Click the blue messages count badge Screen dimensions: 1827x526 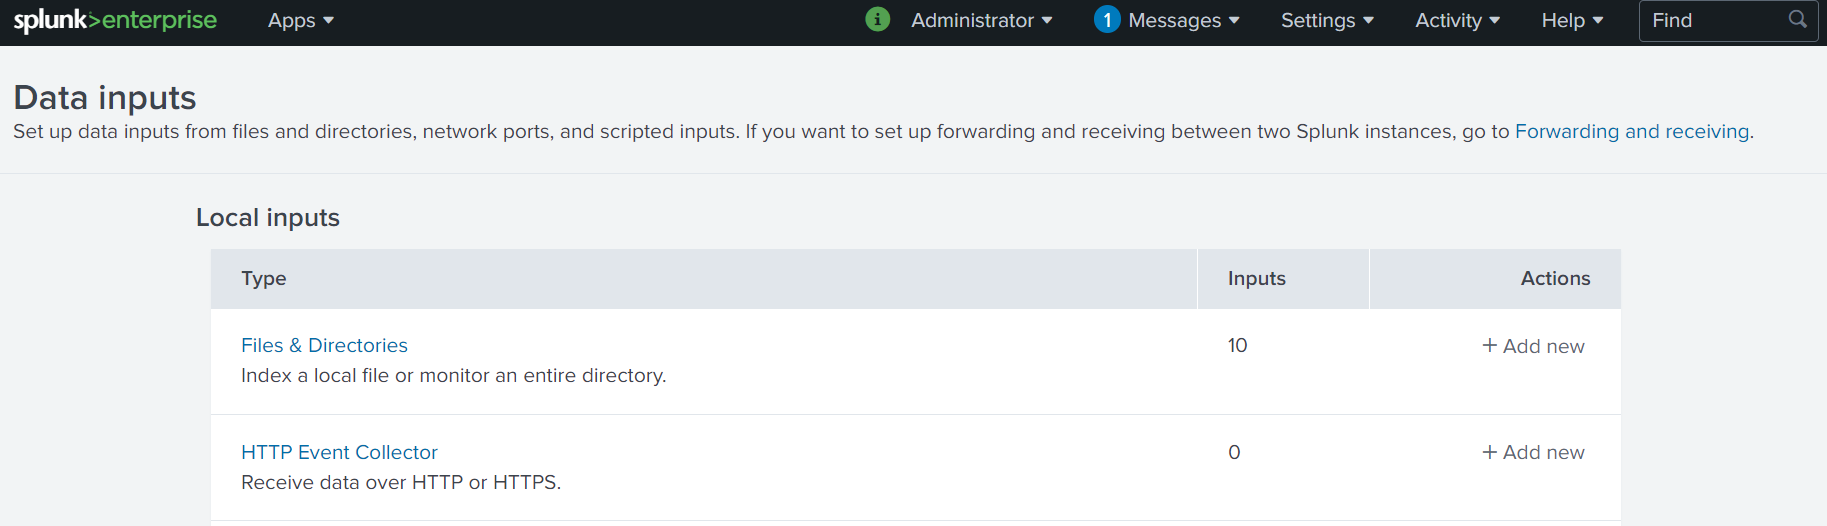coord(1106,20)
